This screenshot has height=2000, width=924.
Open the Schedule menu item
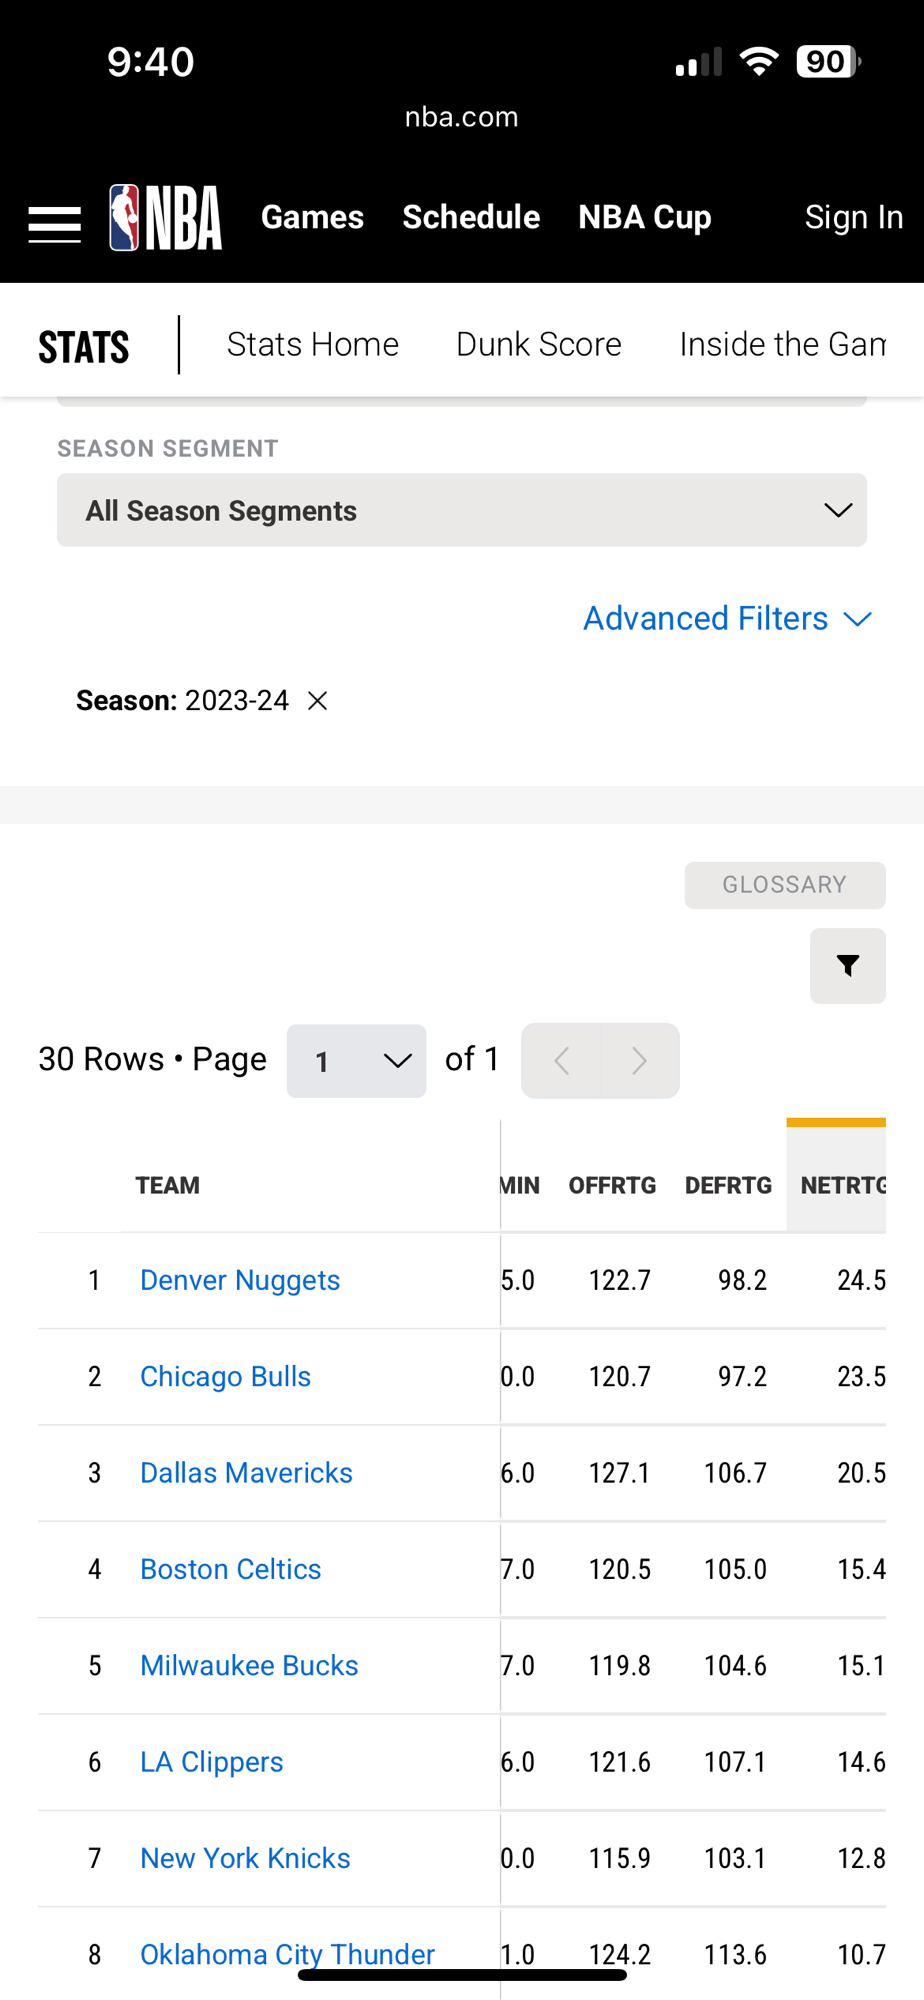click(471, 217)
